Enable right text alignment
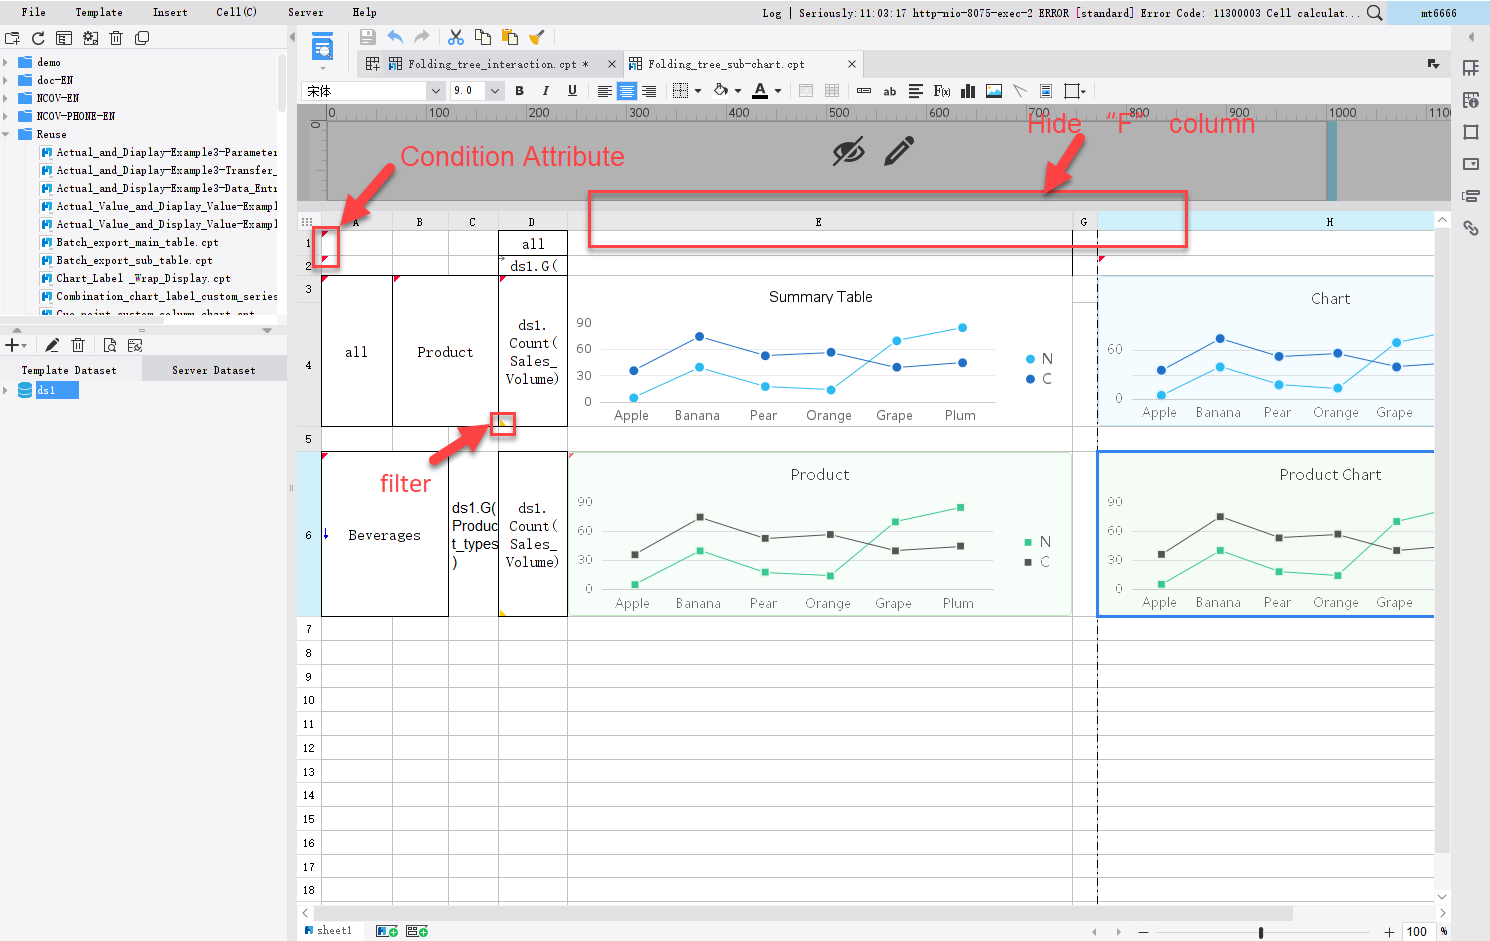 pyautogui.click(x=649, y=91)
